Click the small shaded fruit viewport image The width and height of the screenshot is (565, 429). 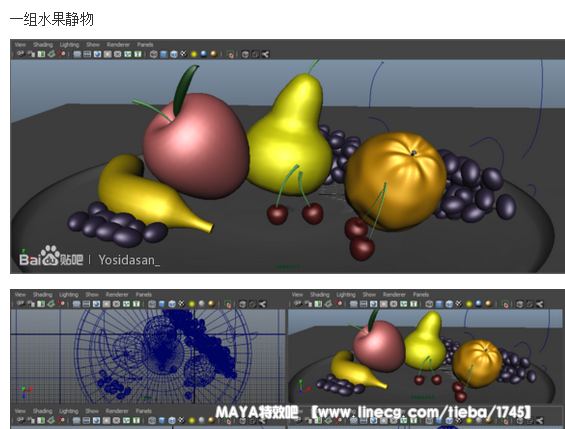pyautogui.click(x=426, y=356)
